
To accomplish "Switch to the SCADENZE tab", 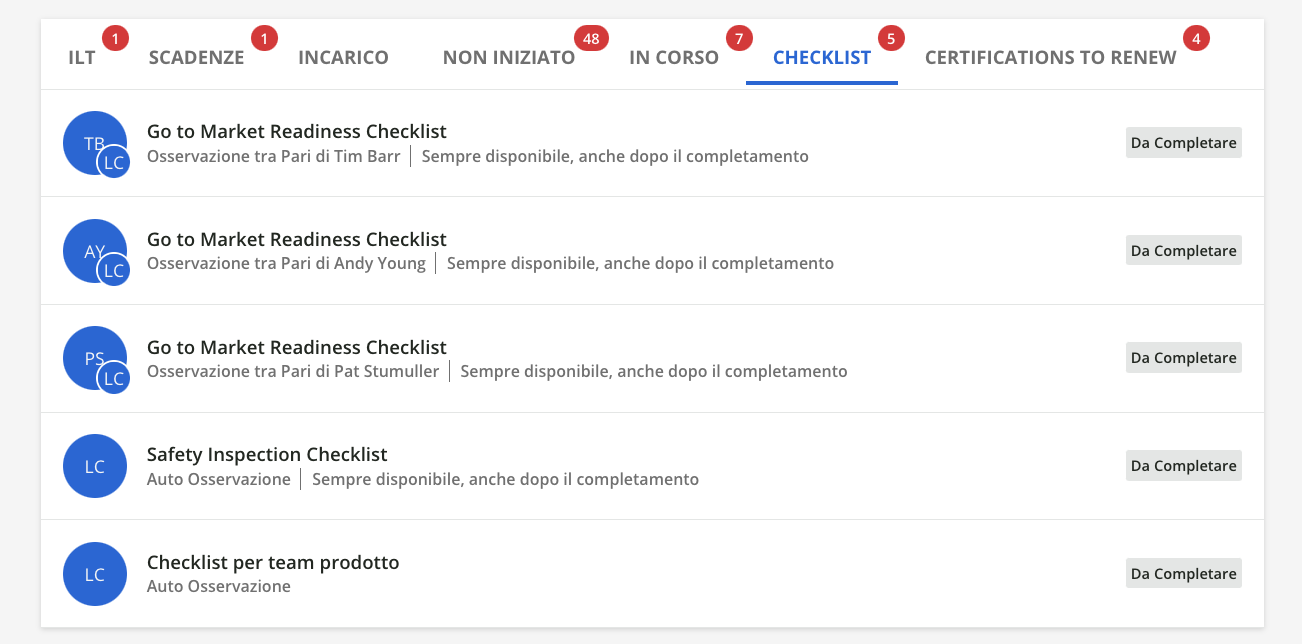I will coord(195,58).
